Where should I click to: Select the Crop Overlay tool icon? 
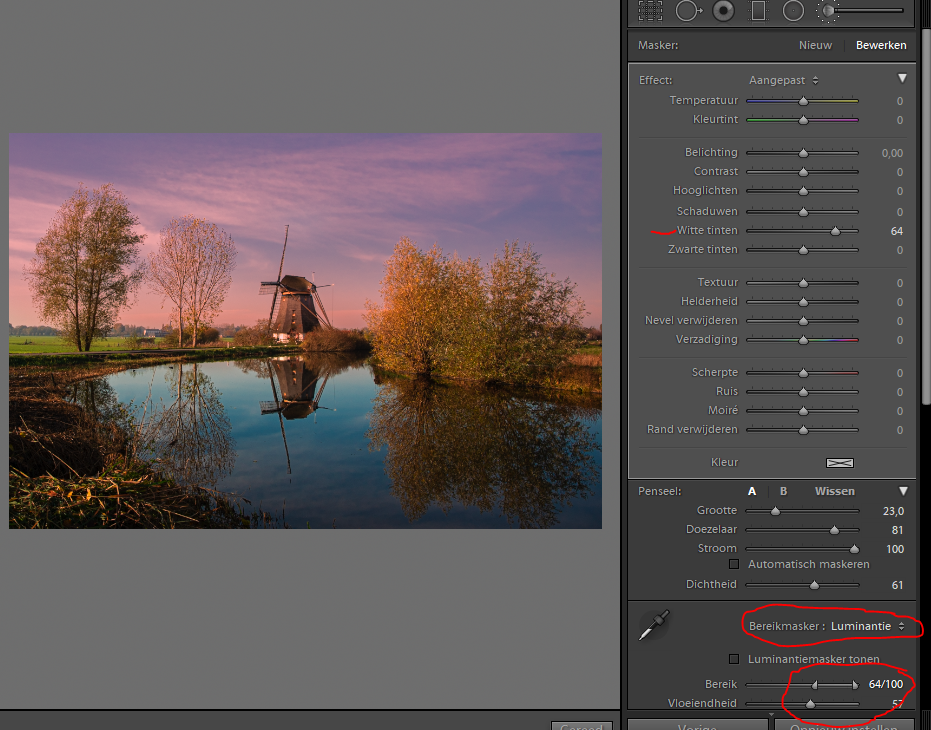[x=651, y=11]
